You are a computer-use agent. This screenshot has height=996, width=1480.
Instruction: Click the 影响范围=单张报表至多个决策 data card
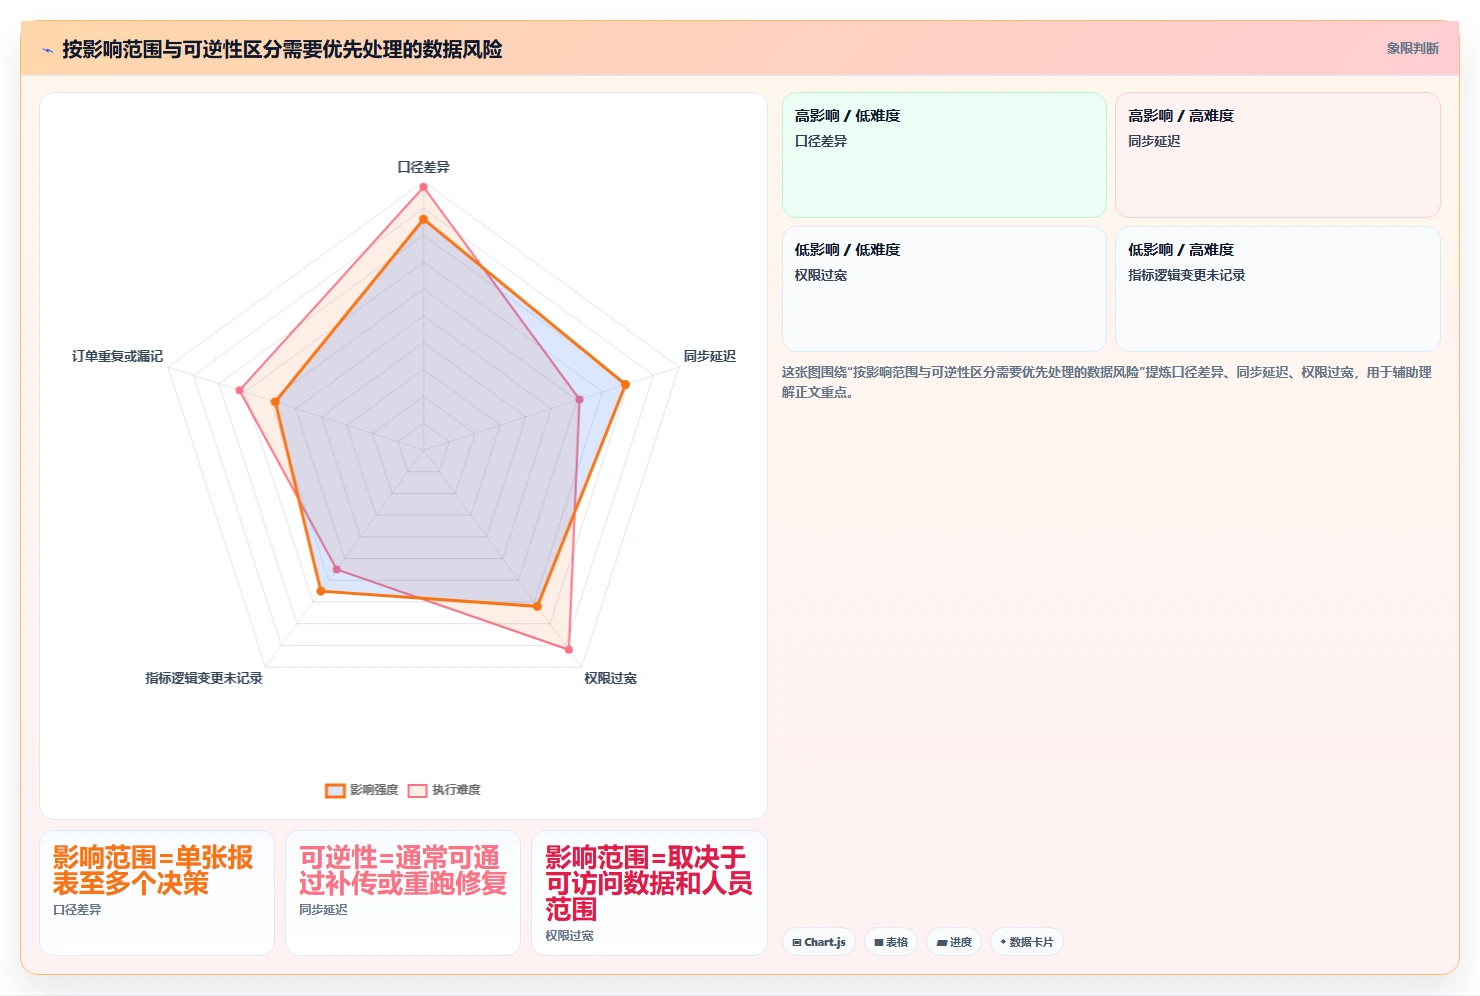(157, 892)
